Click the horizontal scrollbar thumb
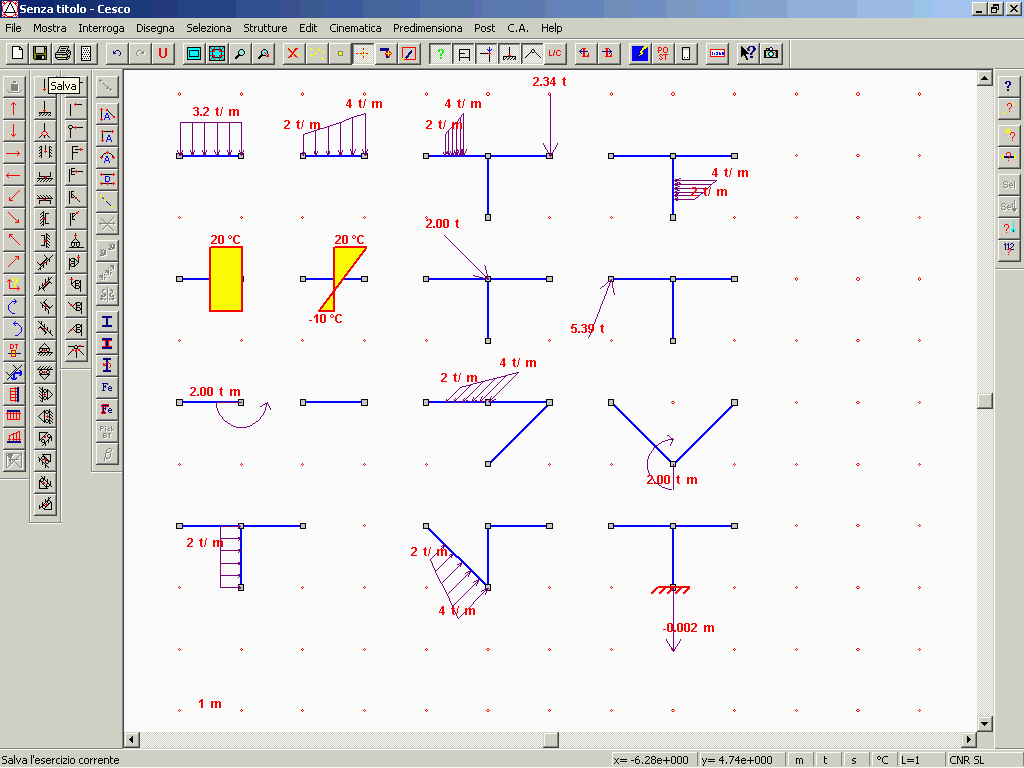The image size is (1024, 768). pos(550,739)
